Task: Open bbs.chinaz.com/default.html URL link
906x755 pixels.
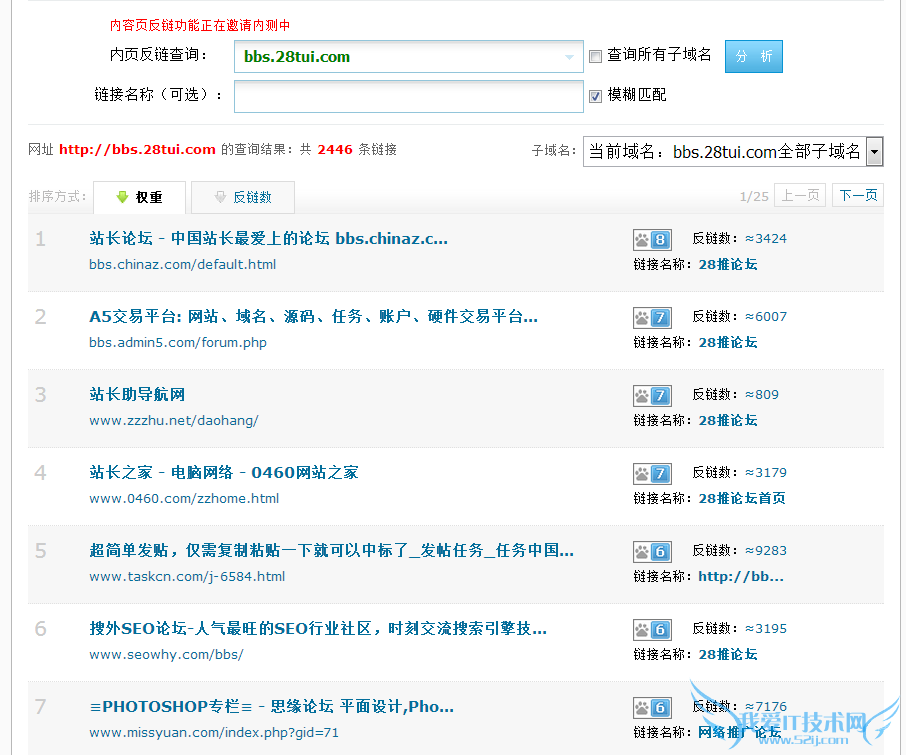Action: 183,265
